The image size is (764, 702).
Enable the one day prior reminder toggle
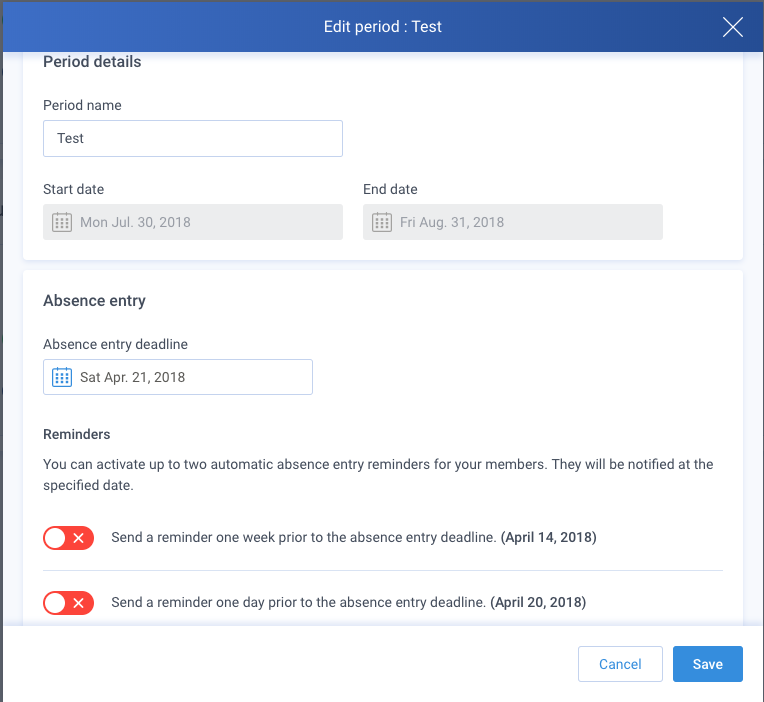[69, 603]
